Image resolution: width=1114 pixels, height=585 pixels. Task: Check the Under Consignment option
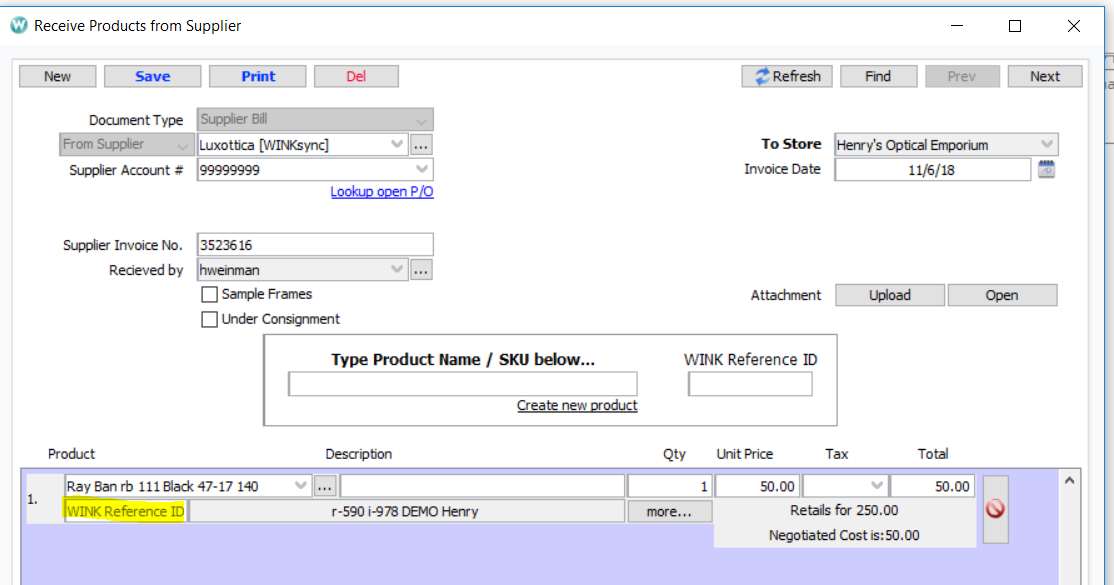[209, 318]
